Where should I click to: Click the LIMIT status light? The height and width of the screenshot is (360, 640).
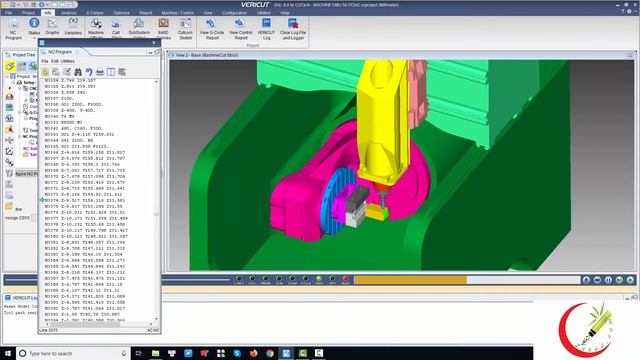click(239, 280)
